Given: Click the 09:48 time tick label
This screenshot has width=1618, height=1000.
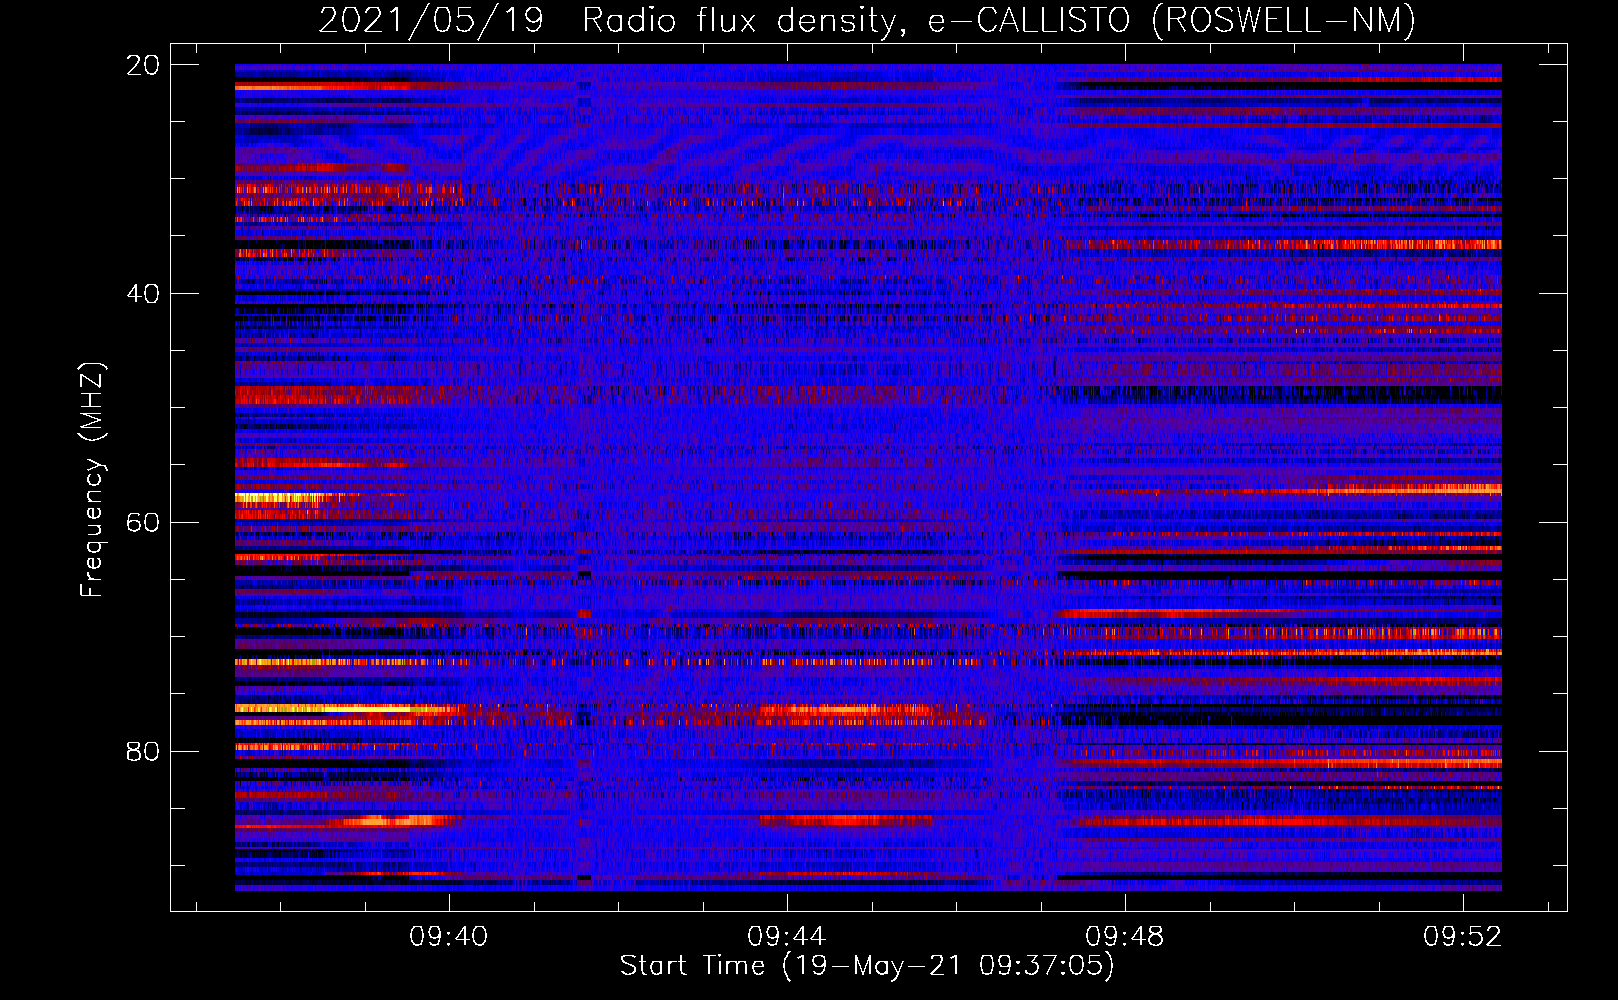Looking at the screenshot, I should click(1125, 936).
